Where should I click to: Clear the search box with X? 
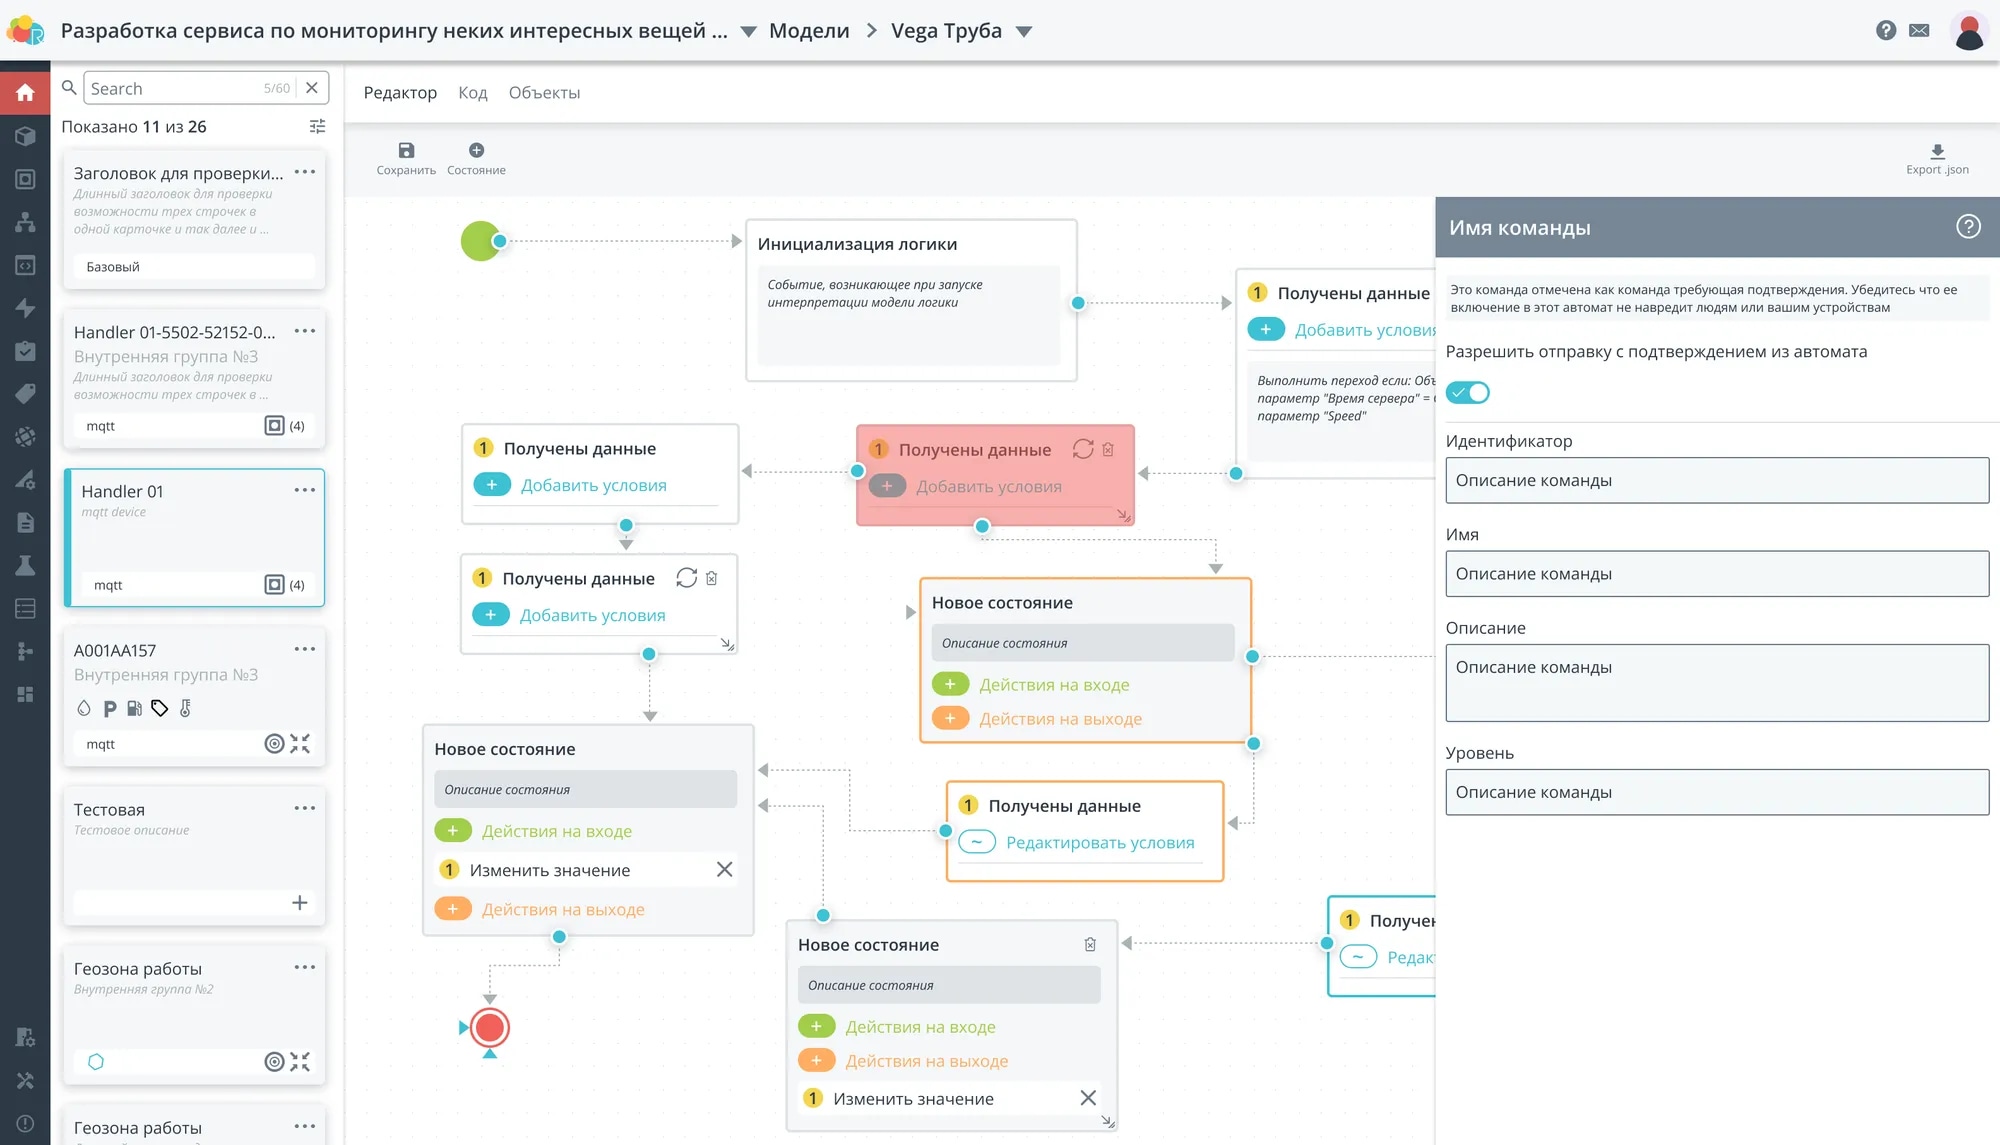pyautogui.click(x=312, y=88)
